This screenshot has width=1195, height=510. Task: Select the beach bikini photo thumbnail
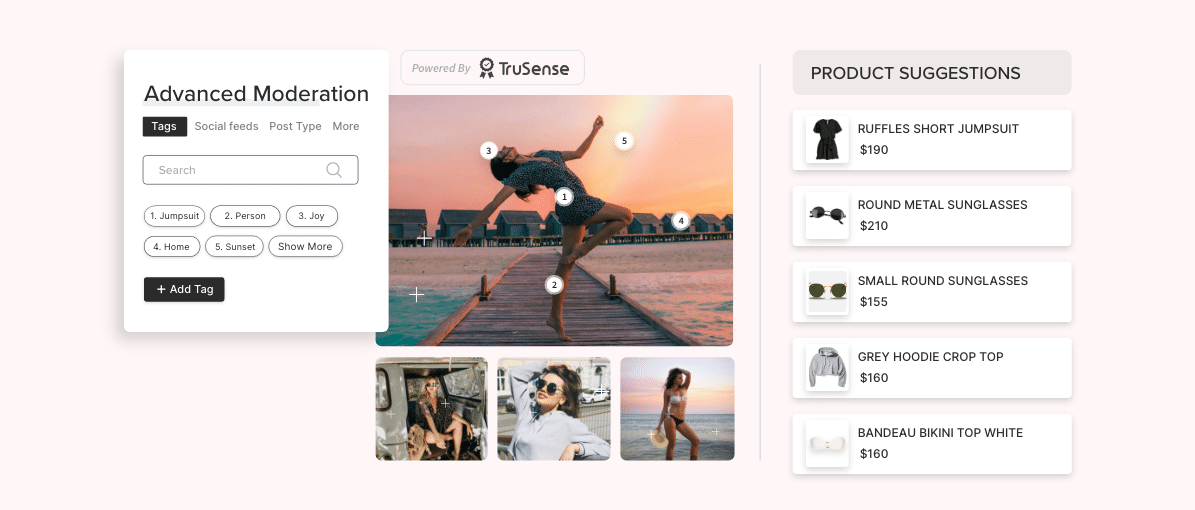point(677,409)
